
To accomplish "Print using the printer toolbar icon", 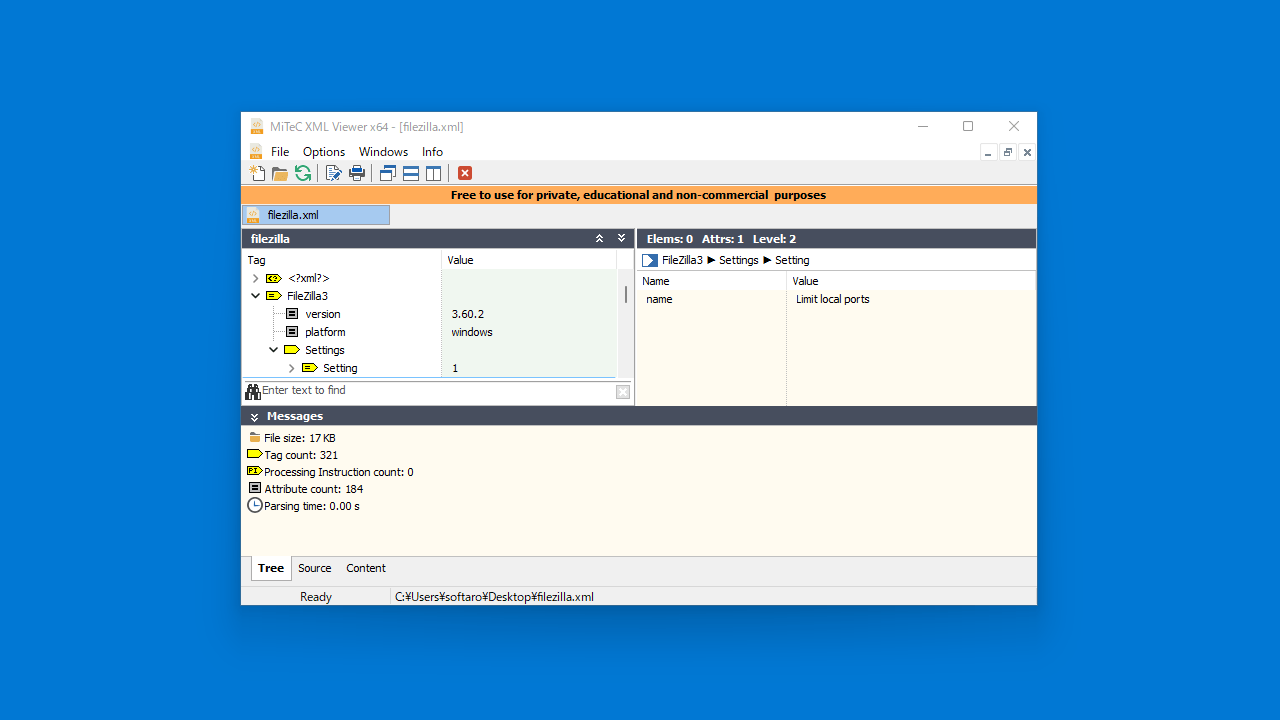I will [357, 173].
